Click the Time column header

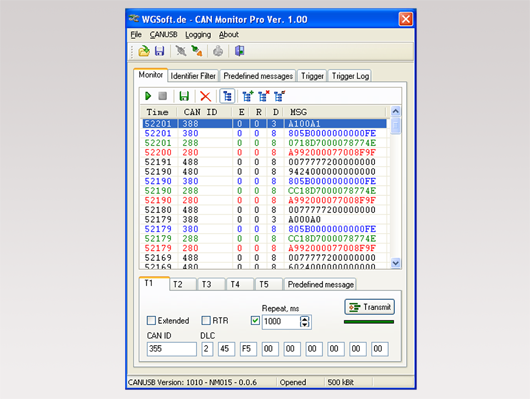coord(158,112)
